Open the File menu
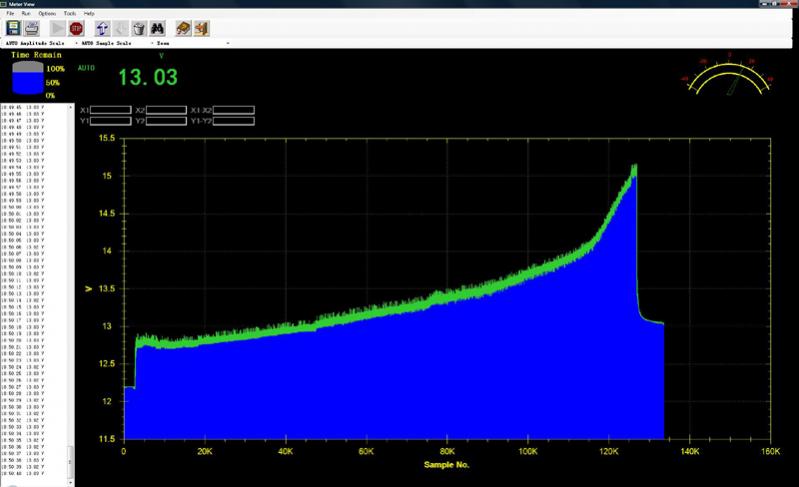This screenshot has height=487, width=799. (10, 13)
